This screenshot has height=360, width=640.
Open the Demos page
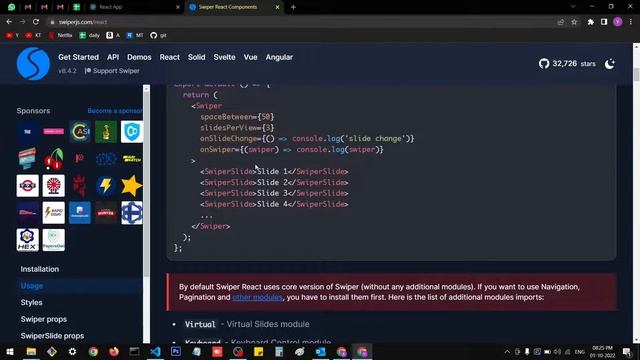coord(139,57)
